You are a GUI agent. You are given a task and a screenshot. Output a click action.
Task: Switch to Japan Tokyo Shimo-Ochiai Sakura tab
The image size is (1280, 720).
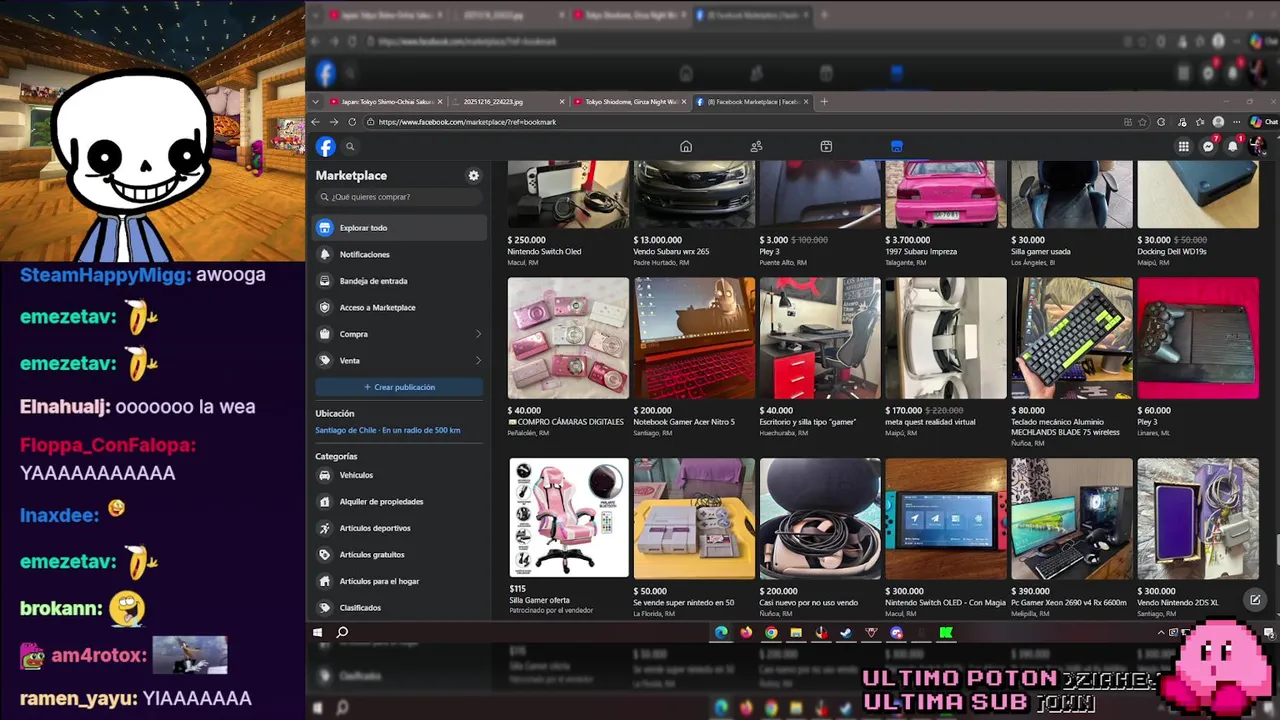click(387, 101)
